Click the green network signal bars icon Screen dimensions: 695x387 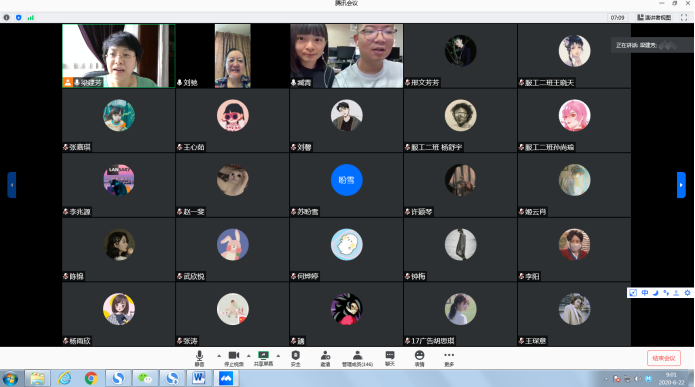point(31,17)
